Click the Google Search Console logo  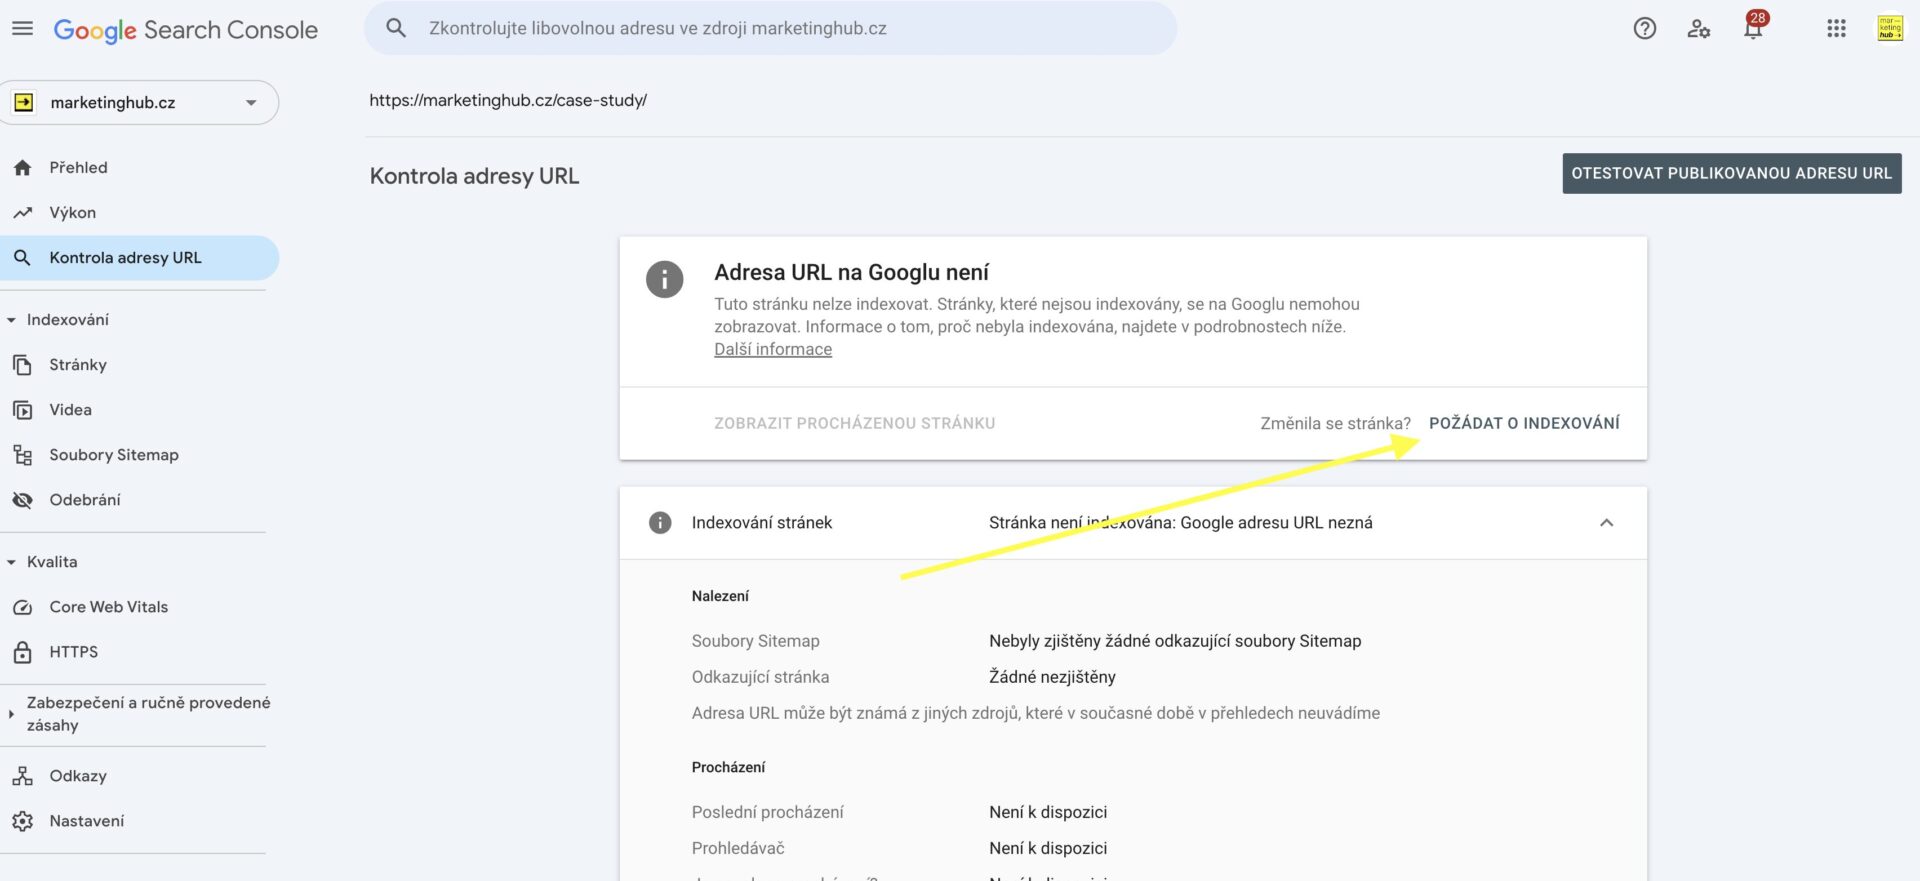(x=185, y=30)
